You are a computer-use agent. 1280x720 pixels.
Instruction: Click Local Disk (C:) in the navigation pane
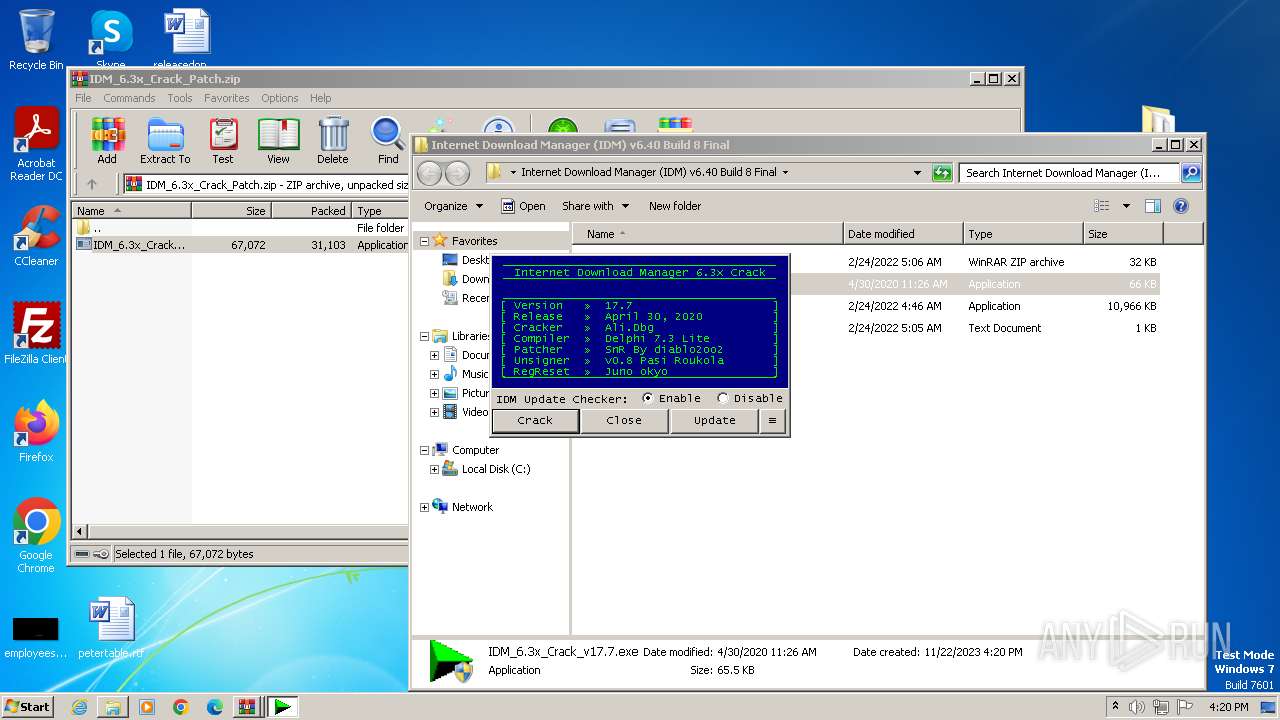pyautogui.click(x=496, y=469)
